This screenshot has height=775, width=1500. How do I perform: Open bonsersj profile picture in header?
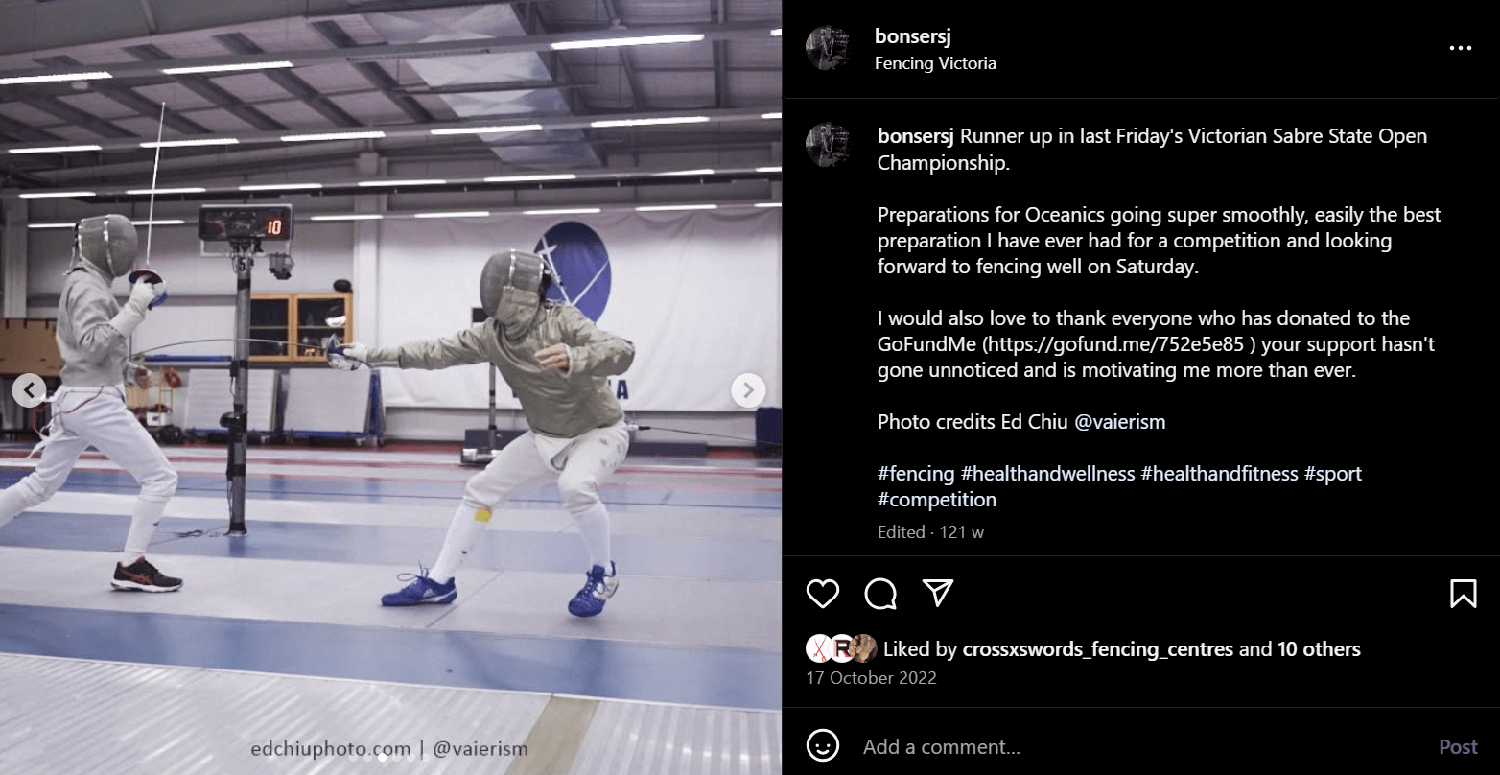(828, 48)
